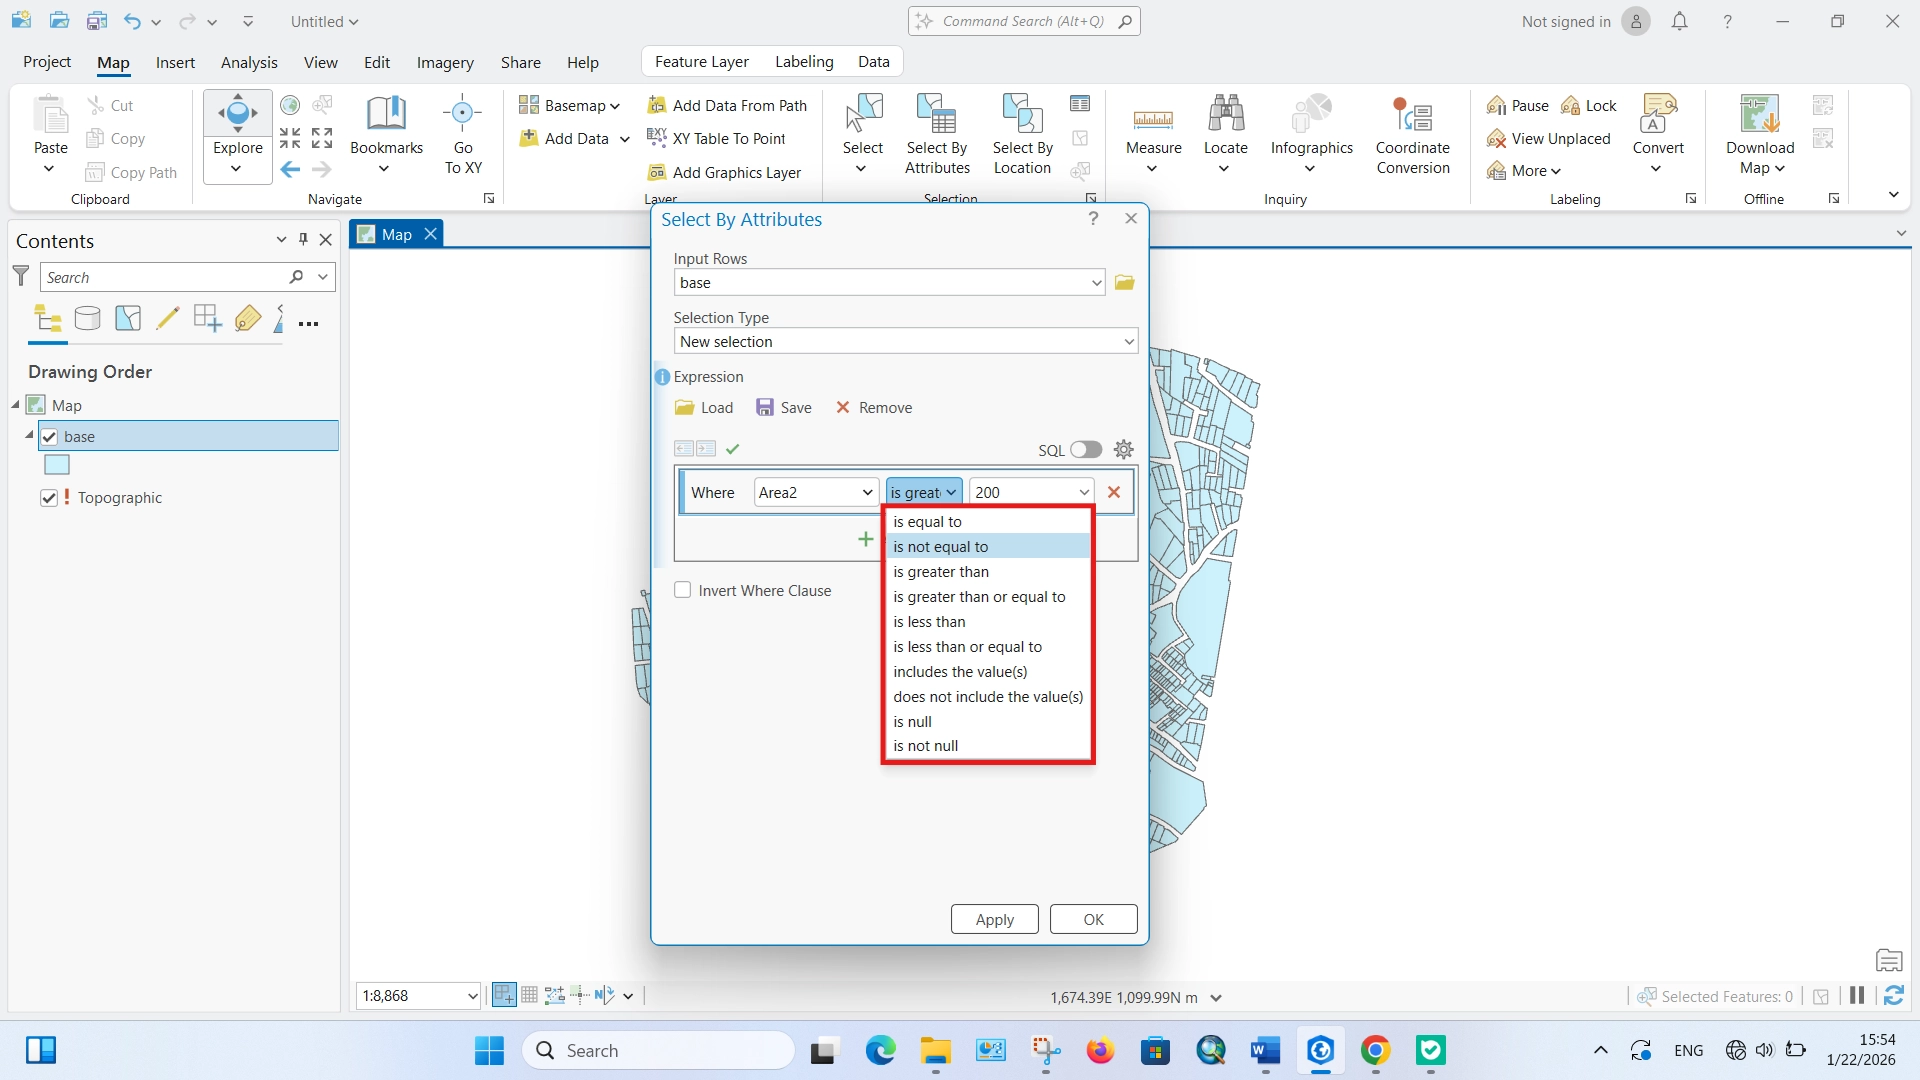
Task: Choose 'is not equal to' operator
Action: [x=987, y=547]
